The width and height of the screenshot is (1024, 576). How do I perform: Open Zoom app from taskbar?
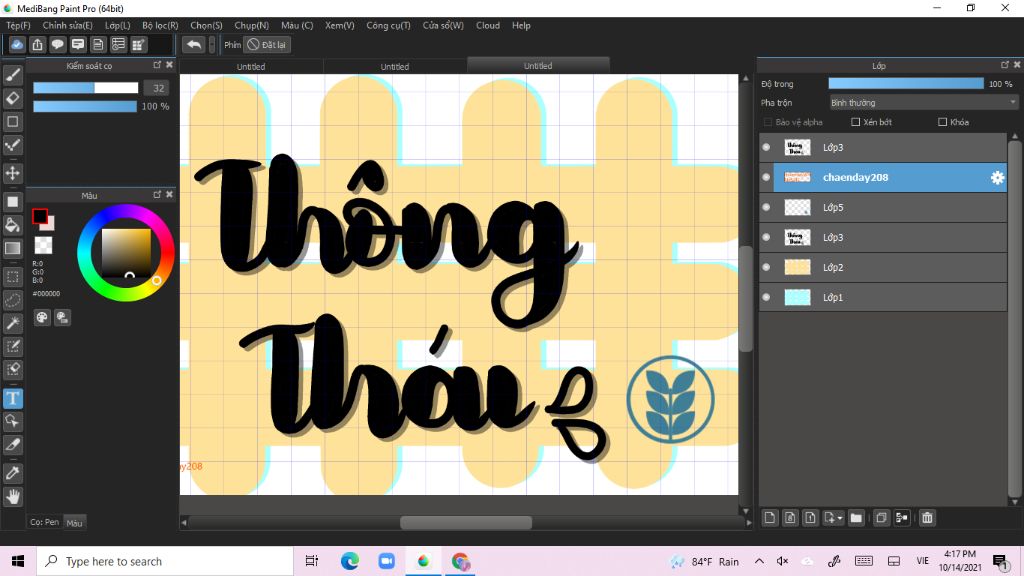(387, 561)
